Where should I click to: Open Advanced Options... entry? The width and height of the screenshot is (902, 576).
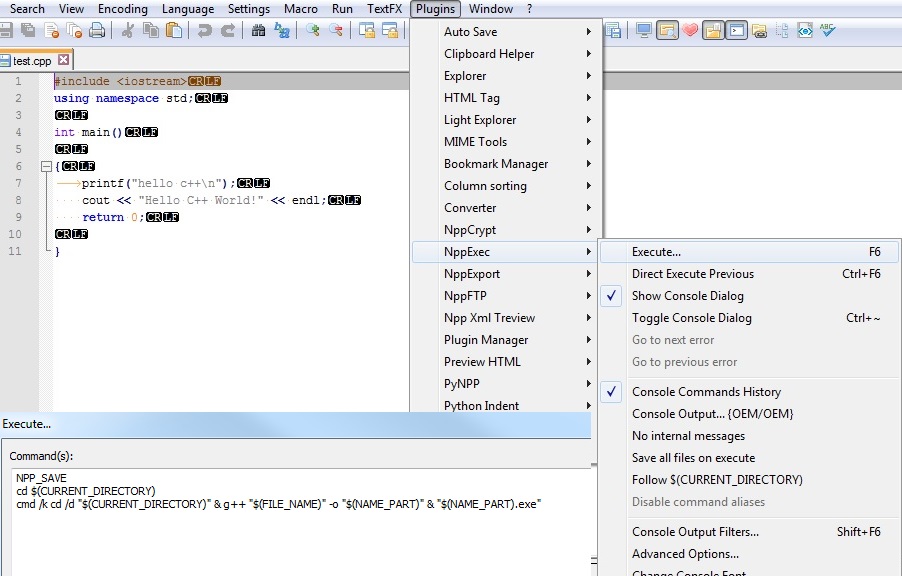[750, 554]
